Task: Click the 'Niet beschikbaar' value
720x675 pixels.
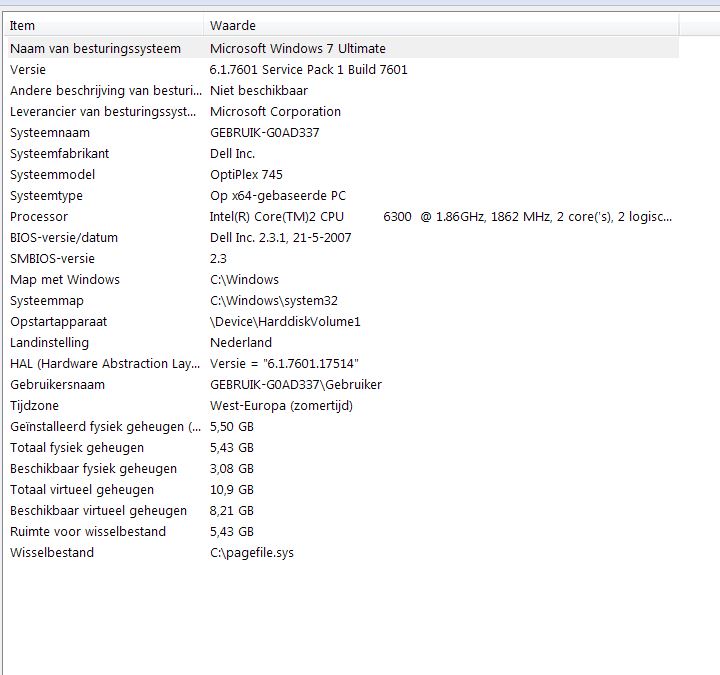Action: (259, 90)
